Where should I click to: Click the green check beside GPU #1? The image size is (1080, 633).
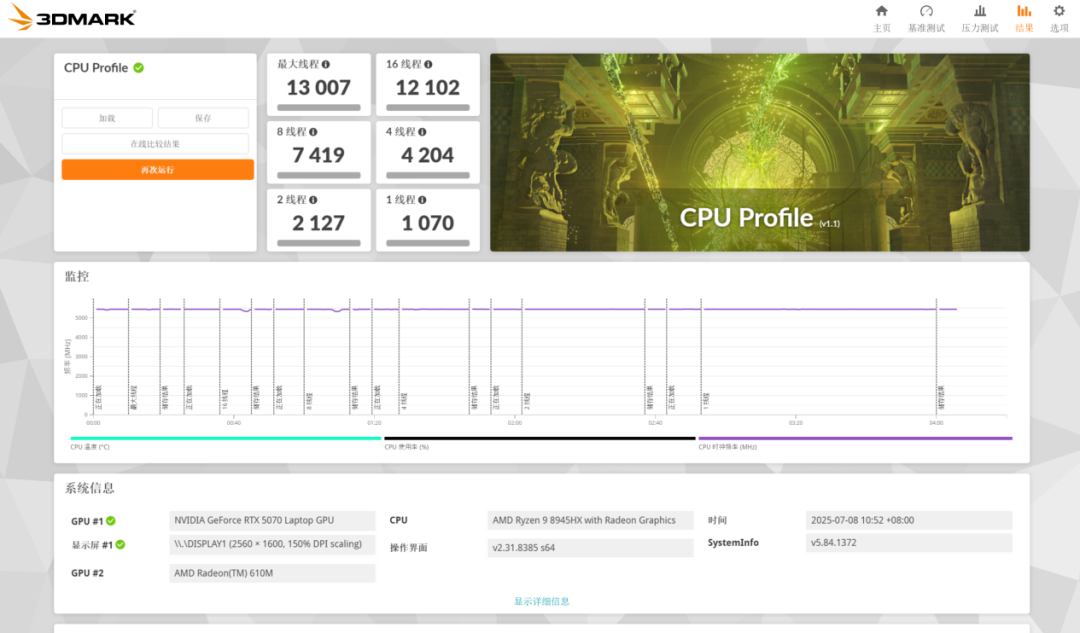111,521
